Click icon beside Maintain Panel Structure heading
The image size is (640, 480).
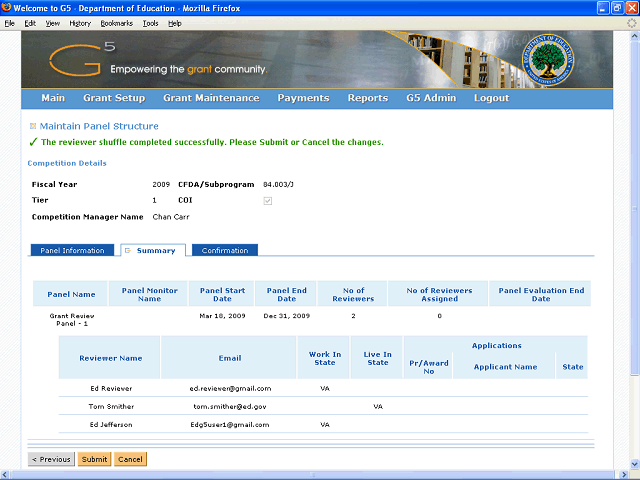click(x=32, y=126)
